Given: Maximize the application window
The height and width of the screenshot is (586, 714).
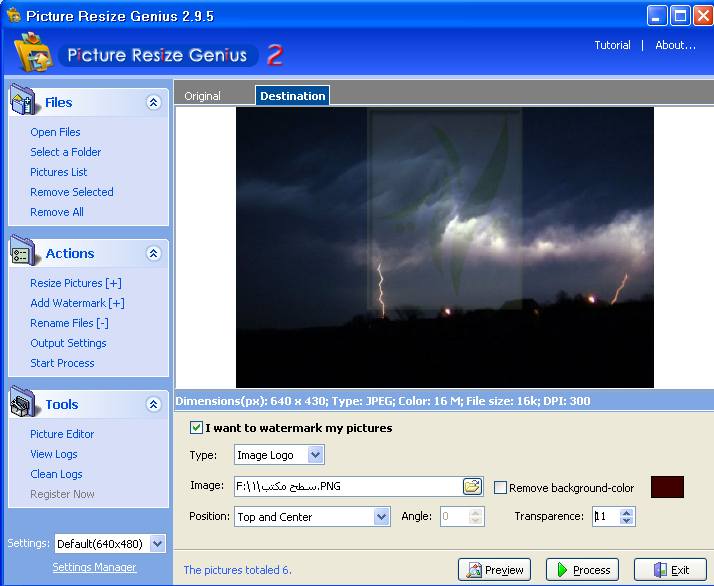Looking at the screenshot, I should [680, 16].
